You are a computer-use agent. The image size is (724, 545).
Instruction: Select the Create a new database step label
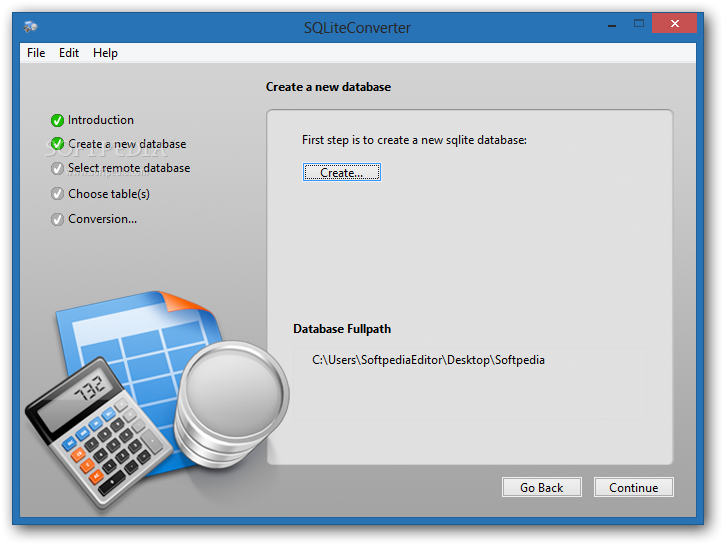coord(127,144)
